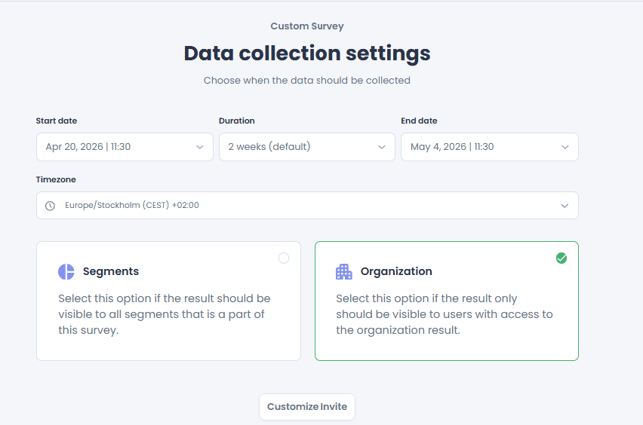Click 'Choose when the data should be collected' subtitle
Screen dimensions: 643x425
click(x=307, y=80)
